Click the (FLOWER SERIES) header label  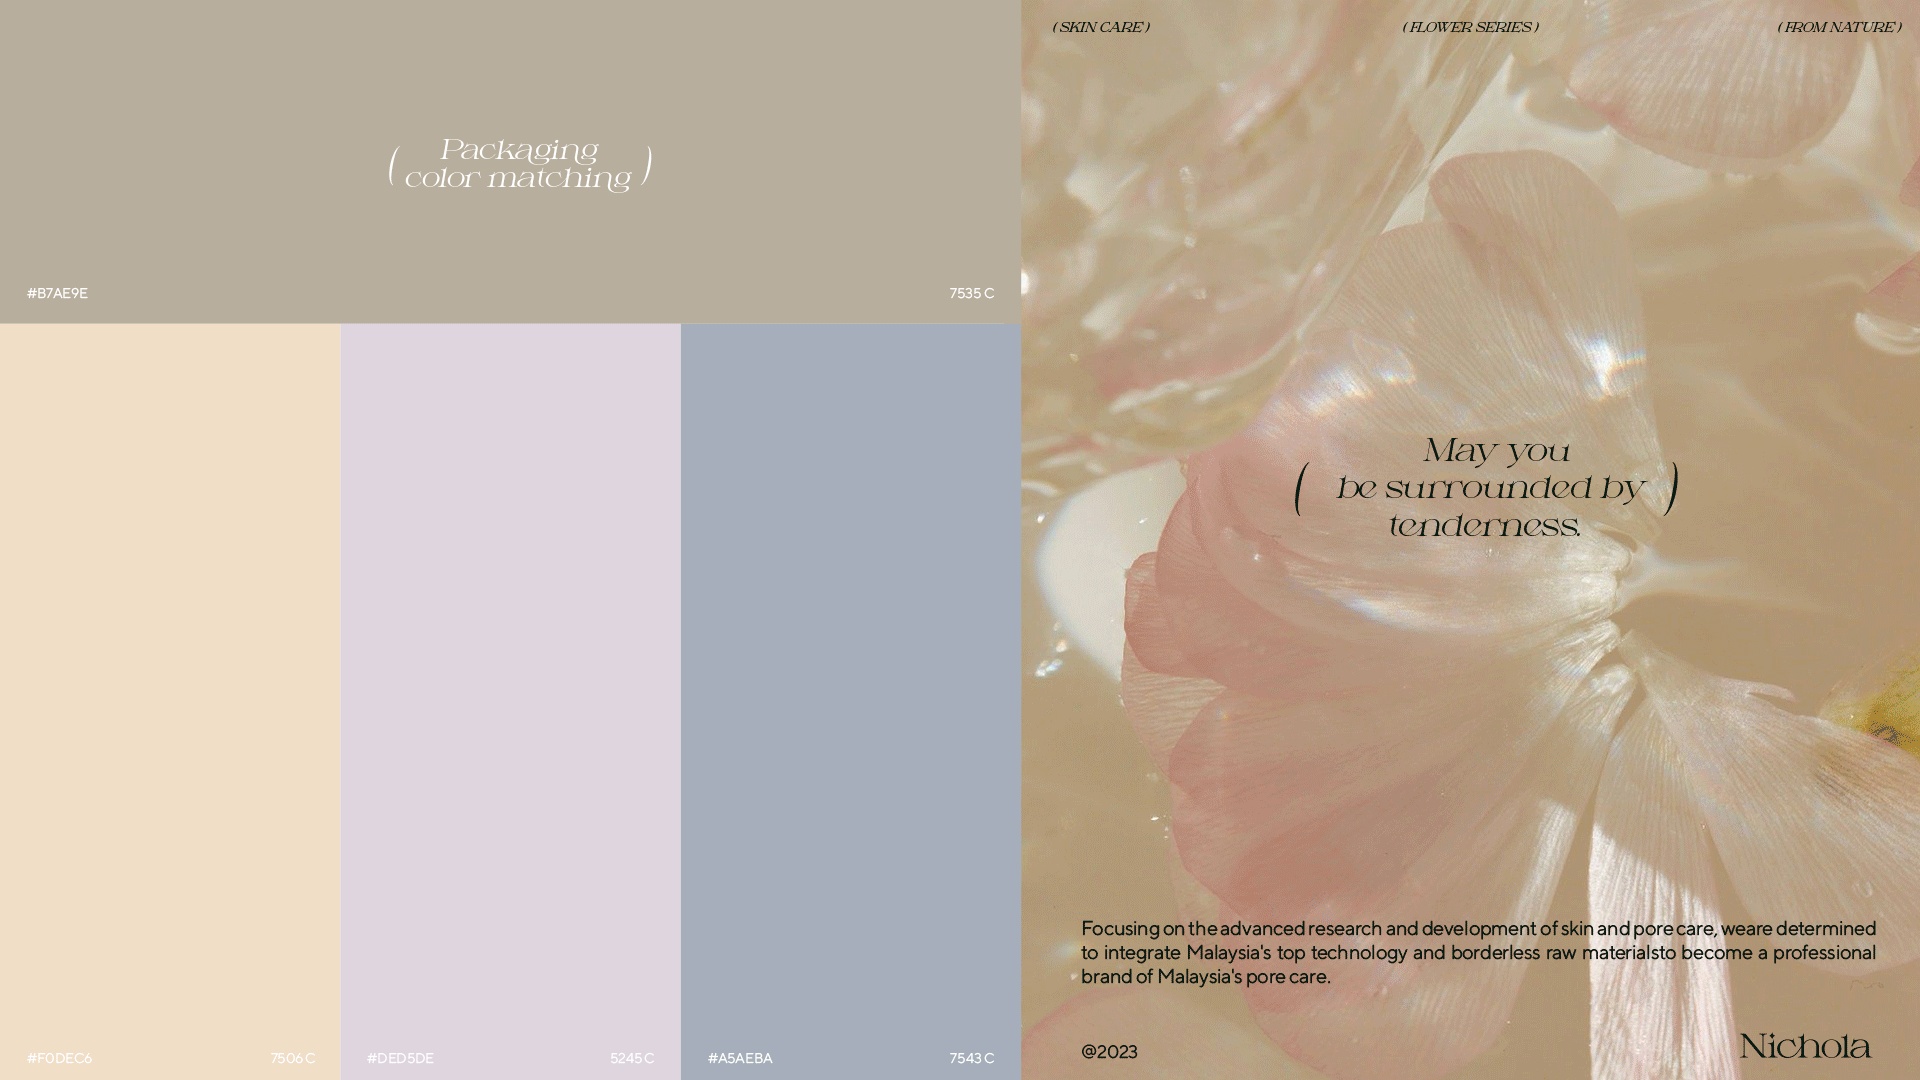[1470, 28]
